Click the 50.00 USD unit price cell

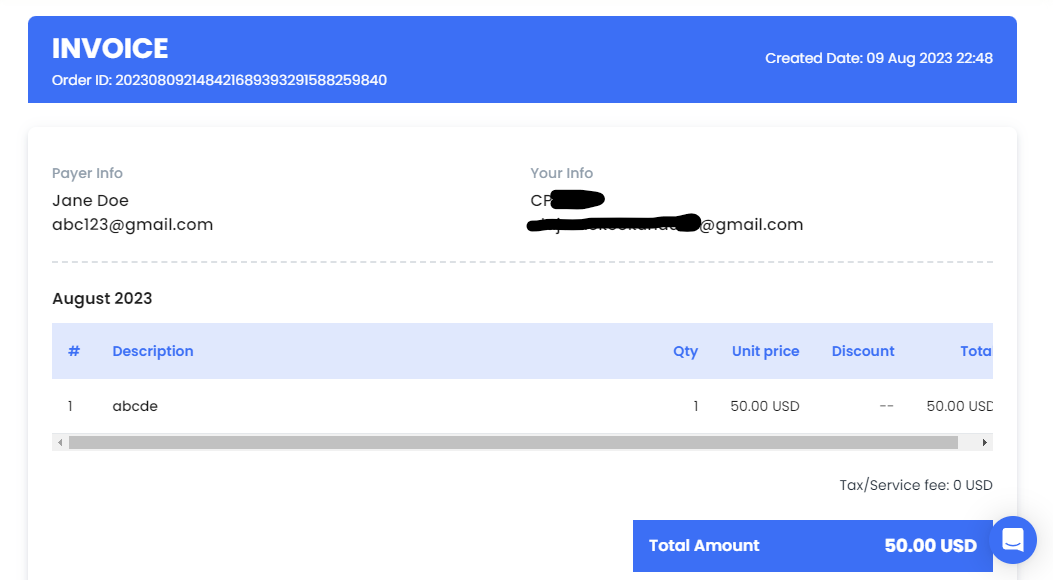point(764,406)
